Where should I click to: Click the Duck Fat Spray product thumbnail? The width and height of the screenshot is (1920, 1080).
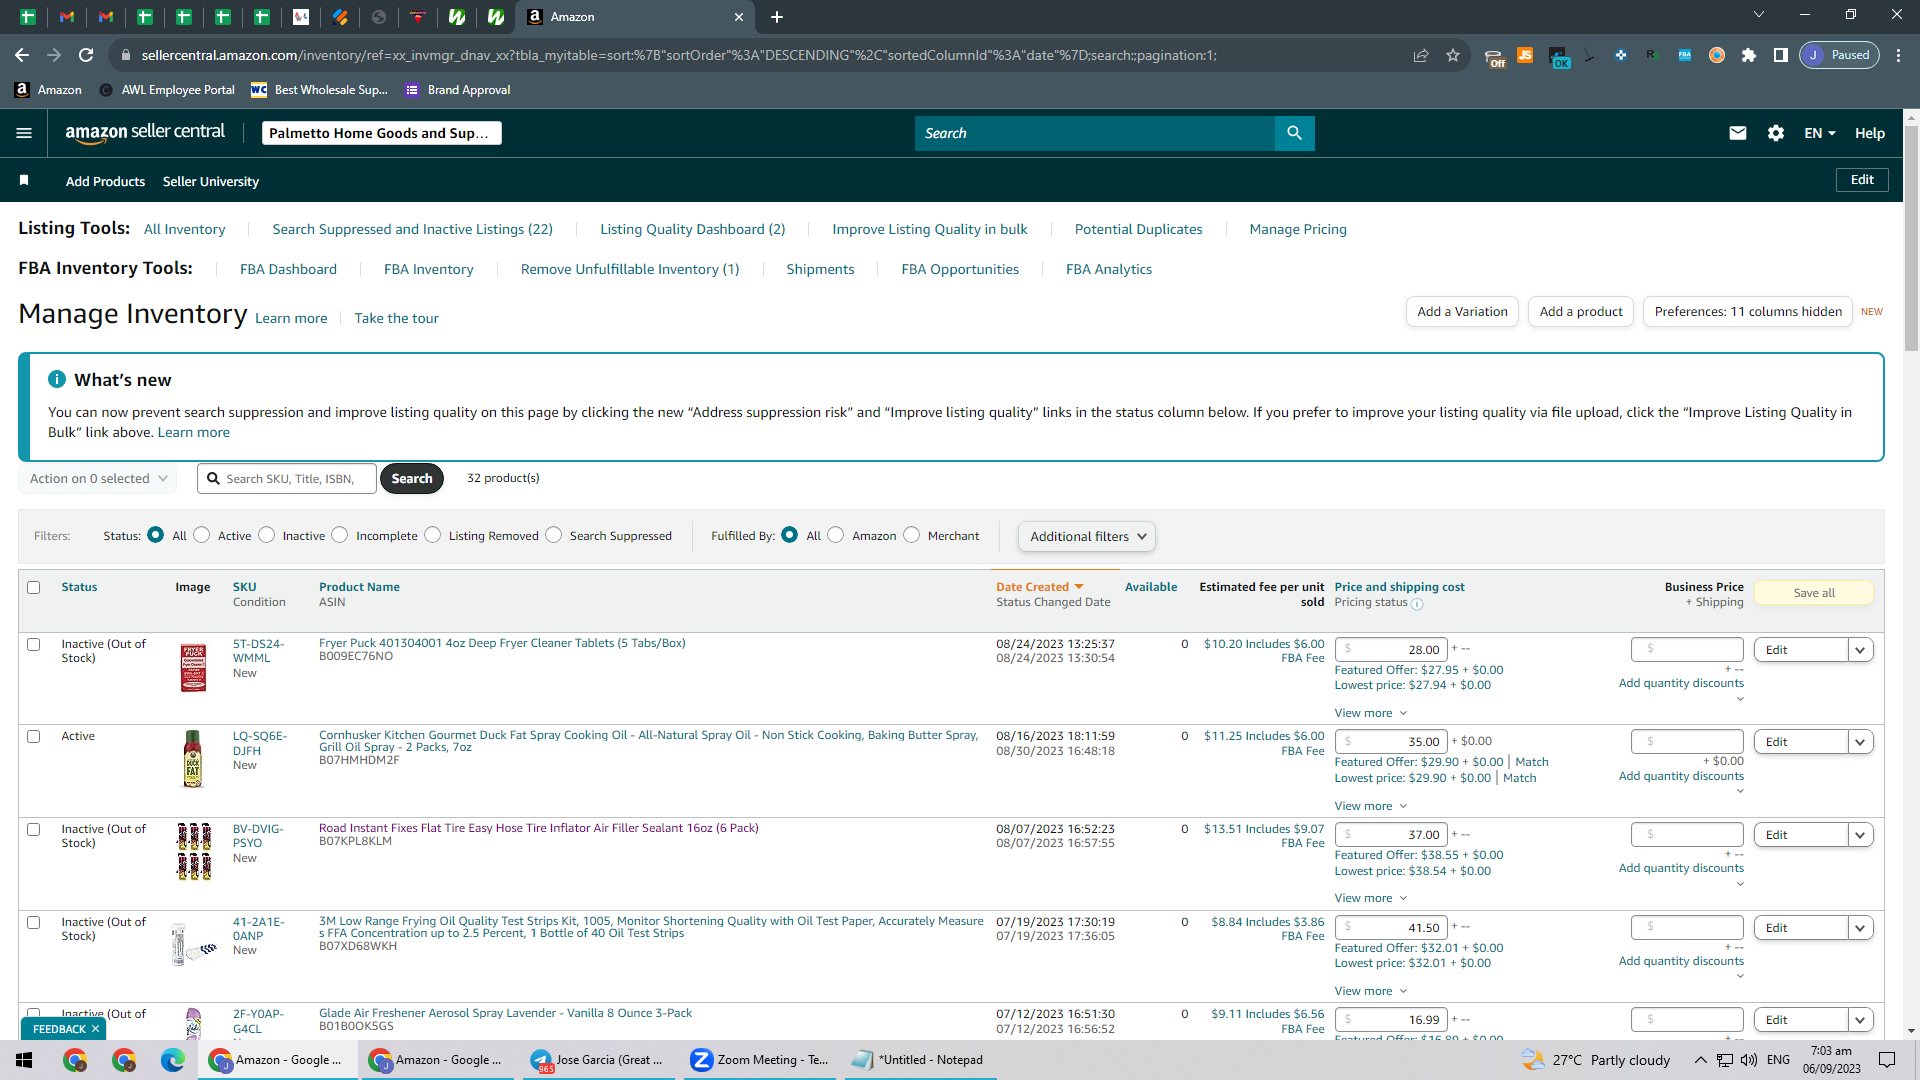click(x=193, y=759)
